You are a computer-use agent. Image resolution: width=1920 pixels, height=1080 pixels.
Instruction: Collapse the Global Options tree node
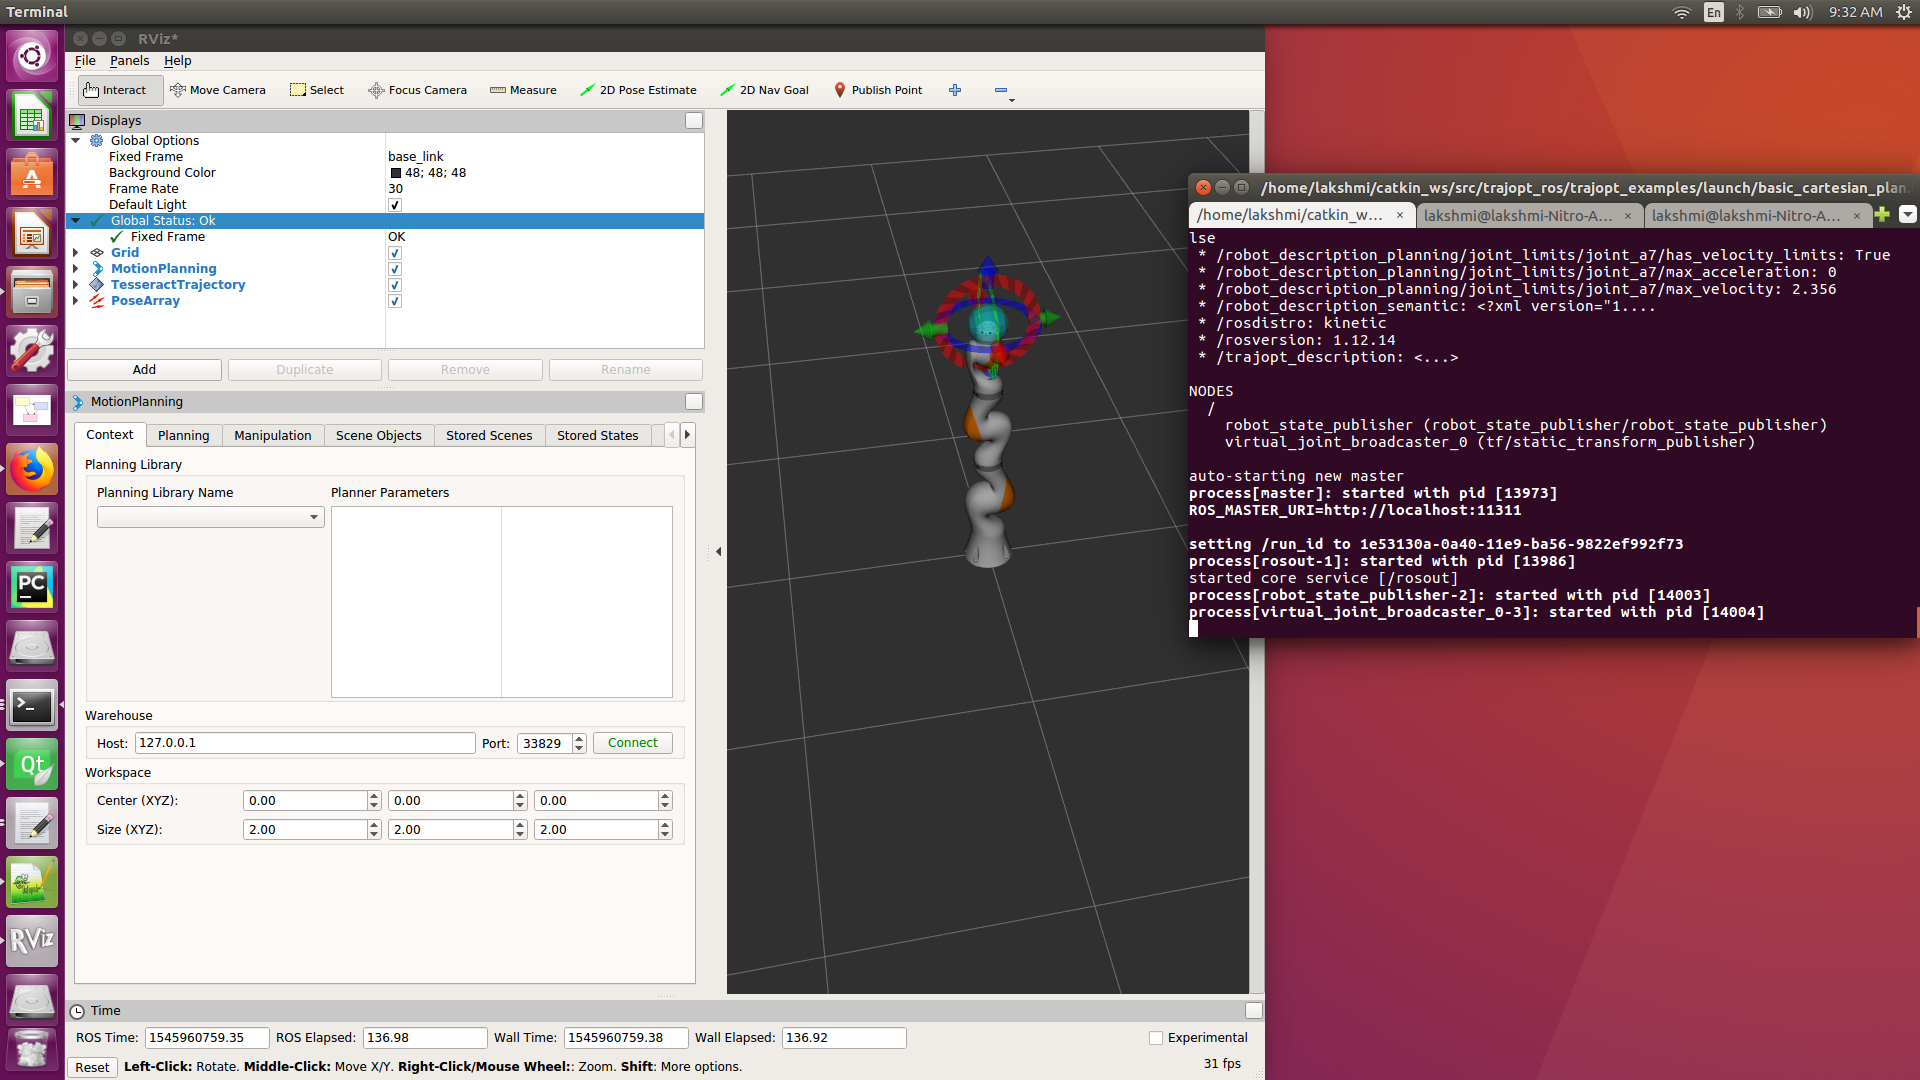click(x=76, y=141)
